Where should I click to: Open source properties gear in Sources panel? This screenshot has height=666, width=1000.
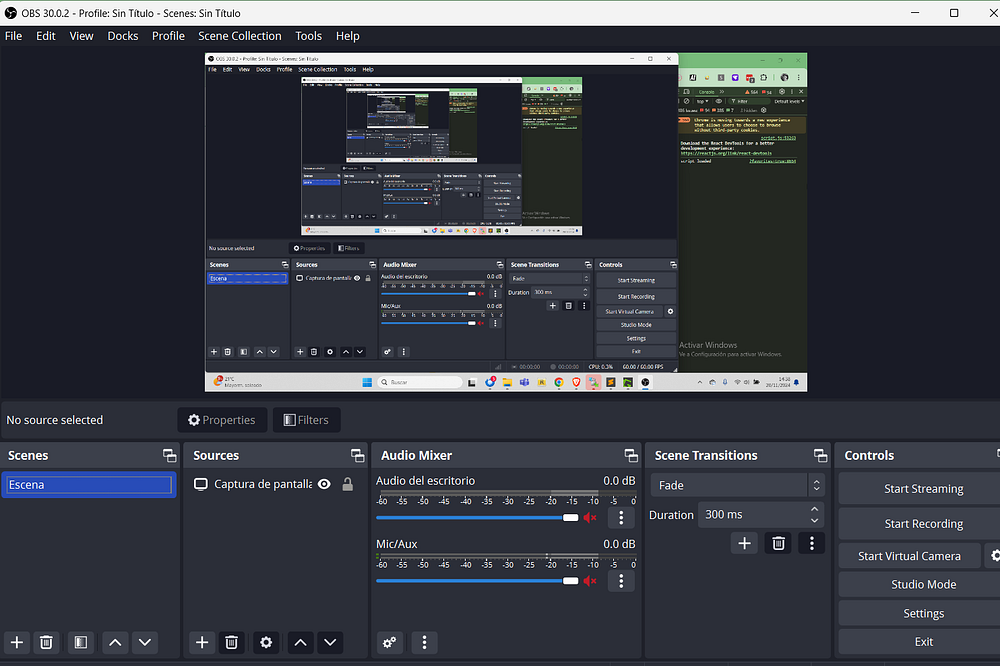click(x=266, y=642)
